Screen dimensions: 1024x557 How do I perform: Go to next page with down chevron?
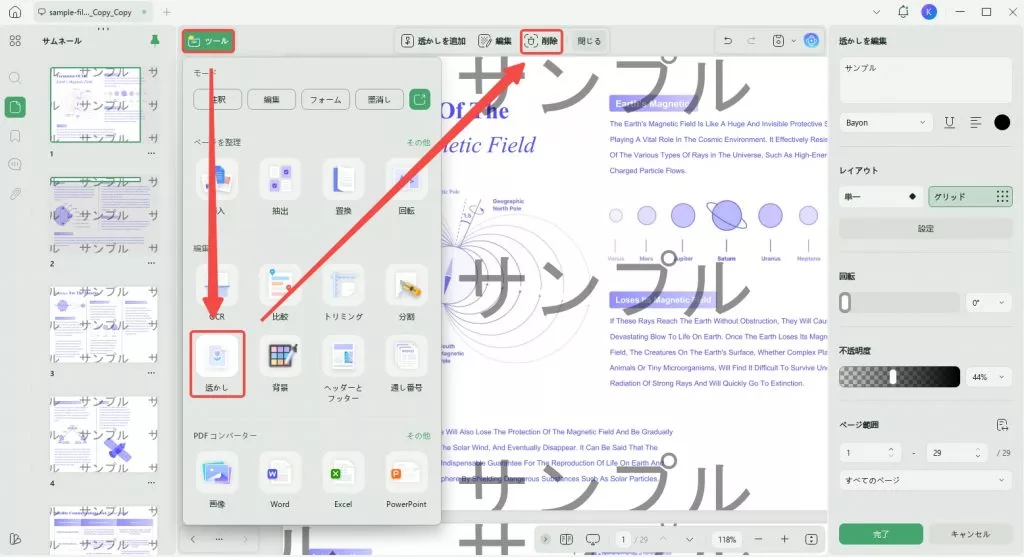click(x=690, y=539)
